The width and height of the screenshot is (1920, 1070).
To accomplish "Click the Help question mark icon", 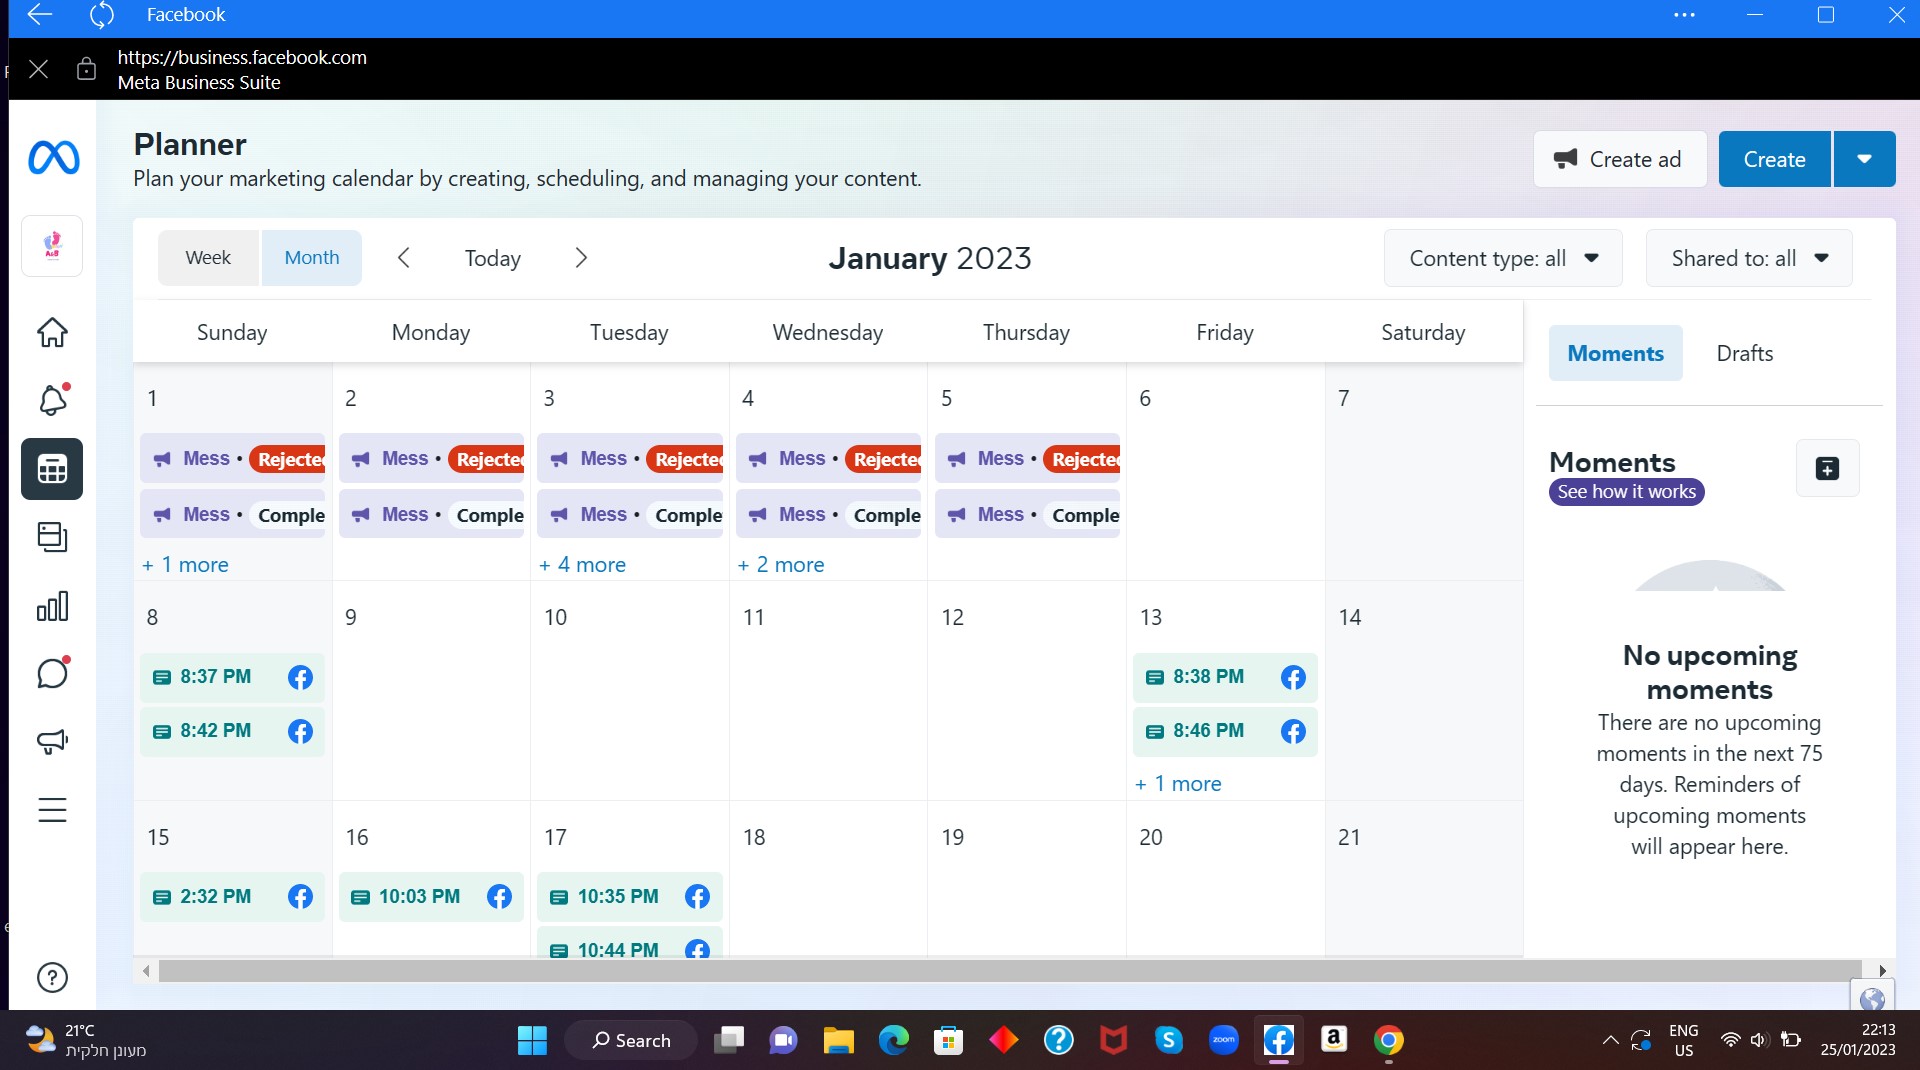I will click(52, 977).
